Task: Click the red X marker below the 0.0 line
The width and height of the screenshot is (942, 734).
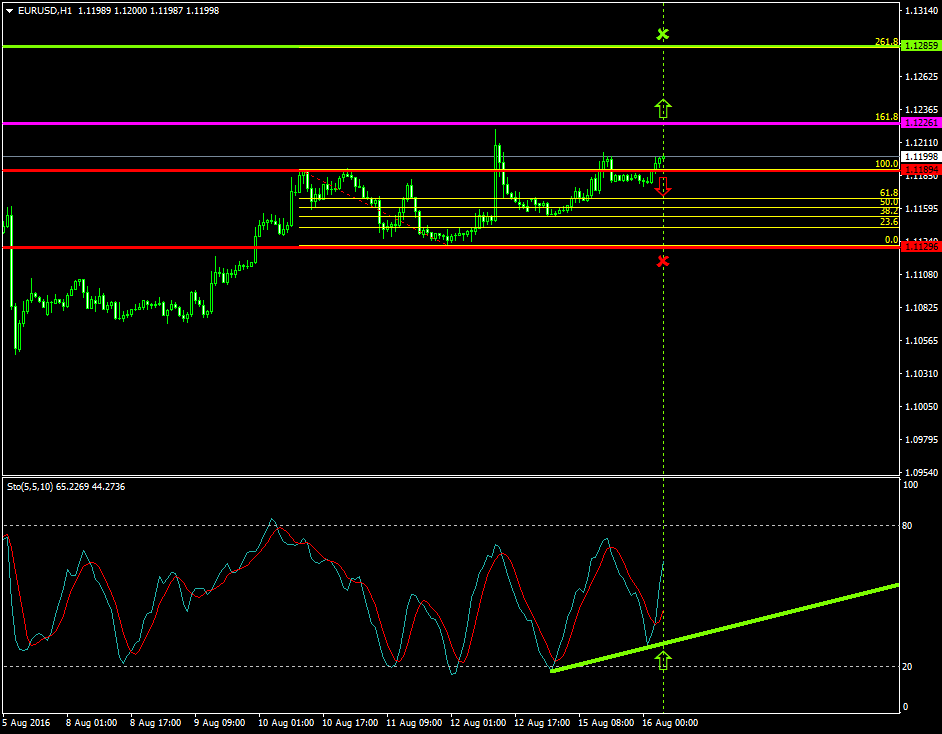Action: point(662,261)
